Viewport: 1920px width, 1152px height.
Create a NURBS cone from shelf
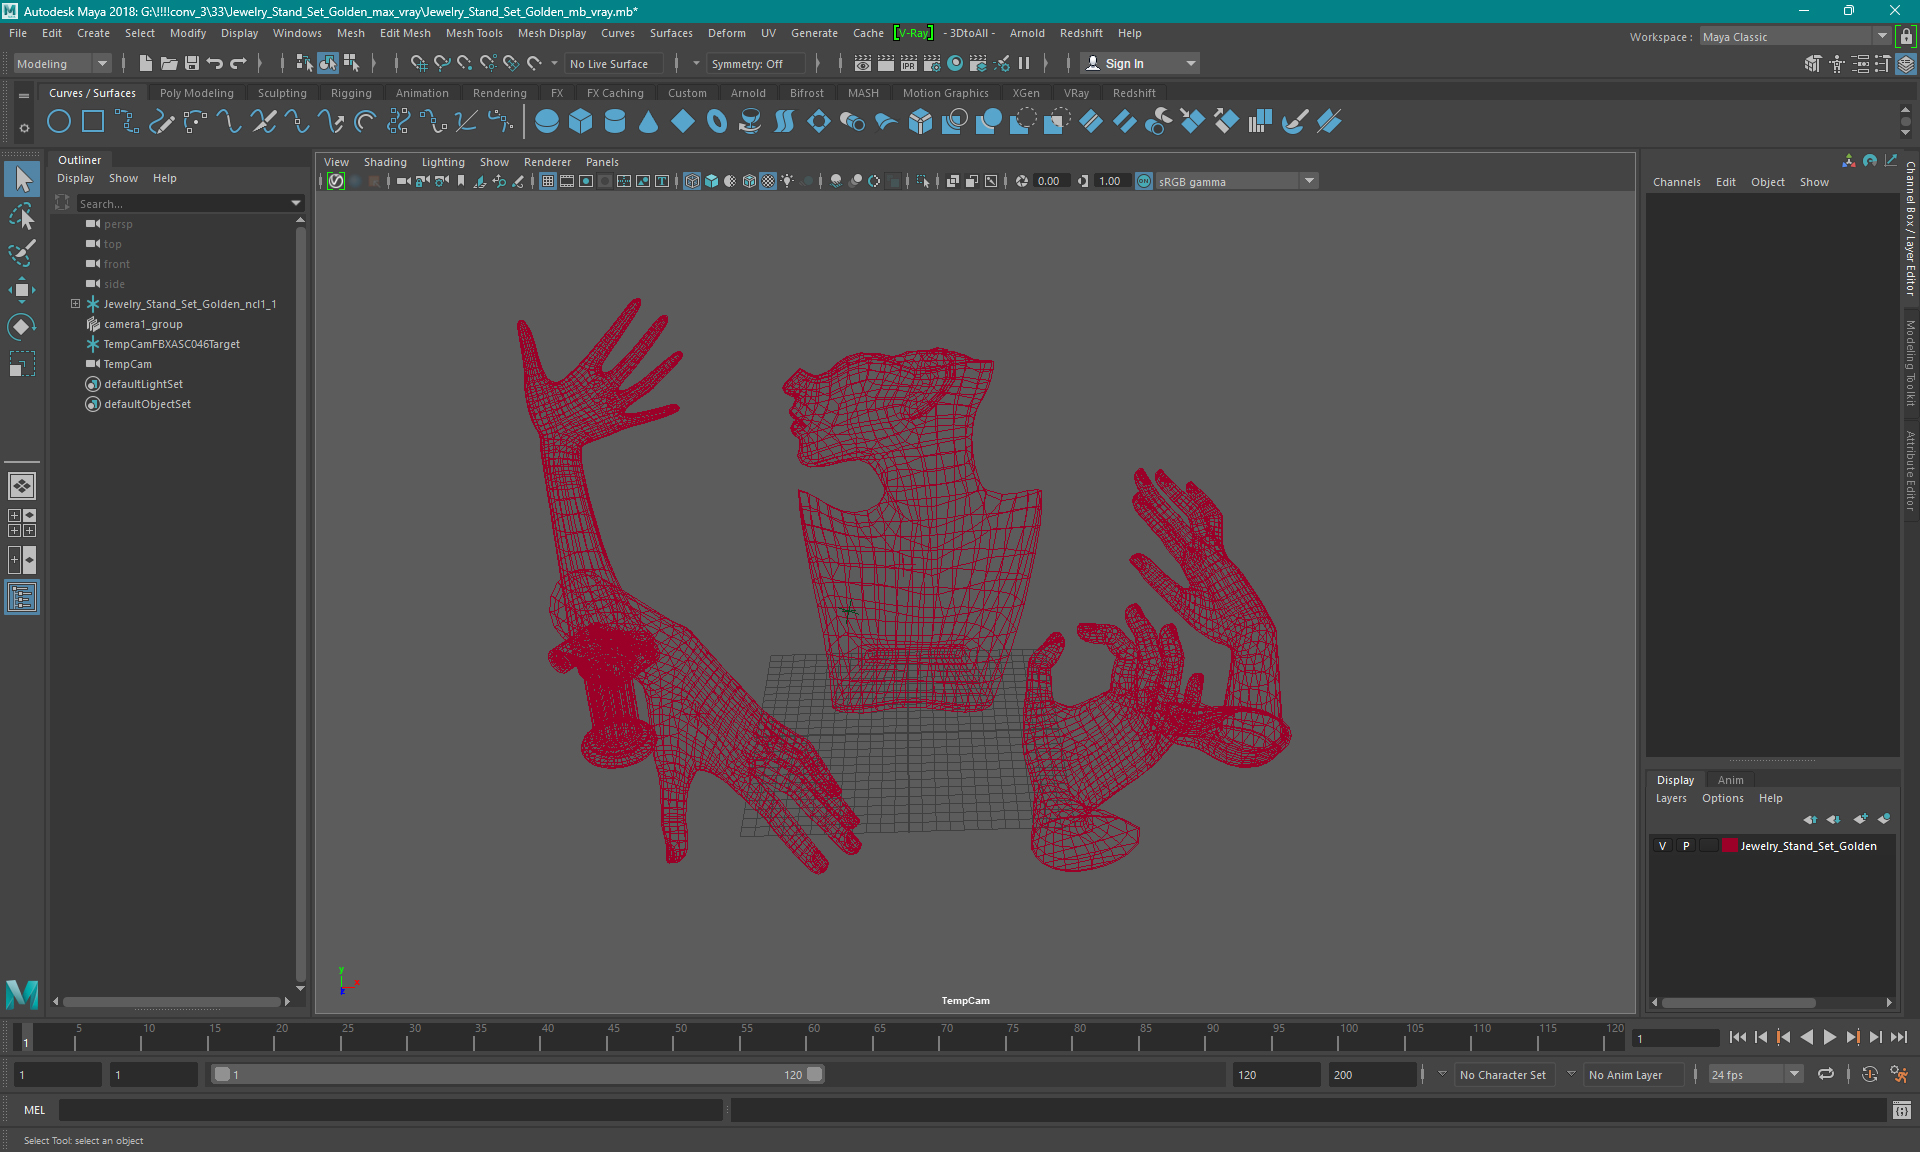point(649,122)
